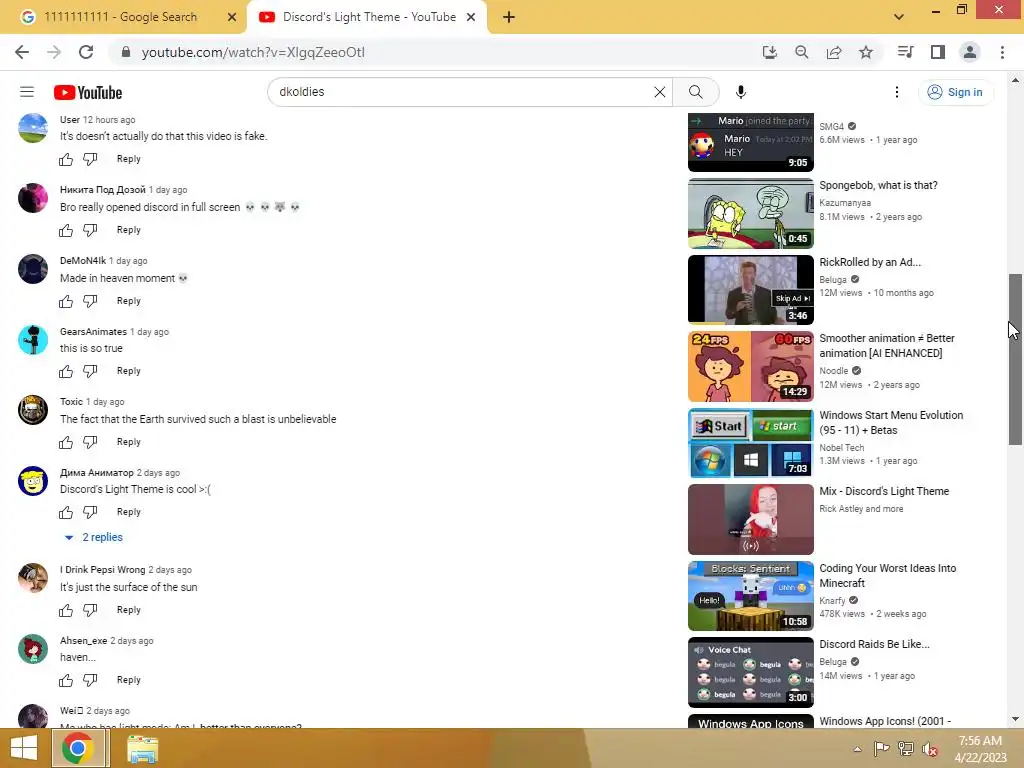Bookmark this page with star icon
1024x768 pixels.
[x=866, y=52]
